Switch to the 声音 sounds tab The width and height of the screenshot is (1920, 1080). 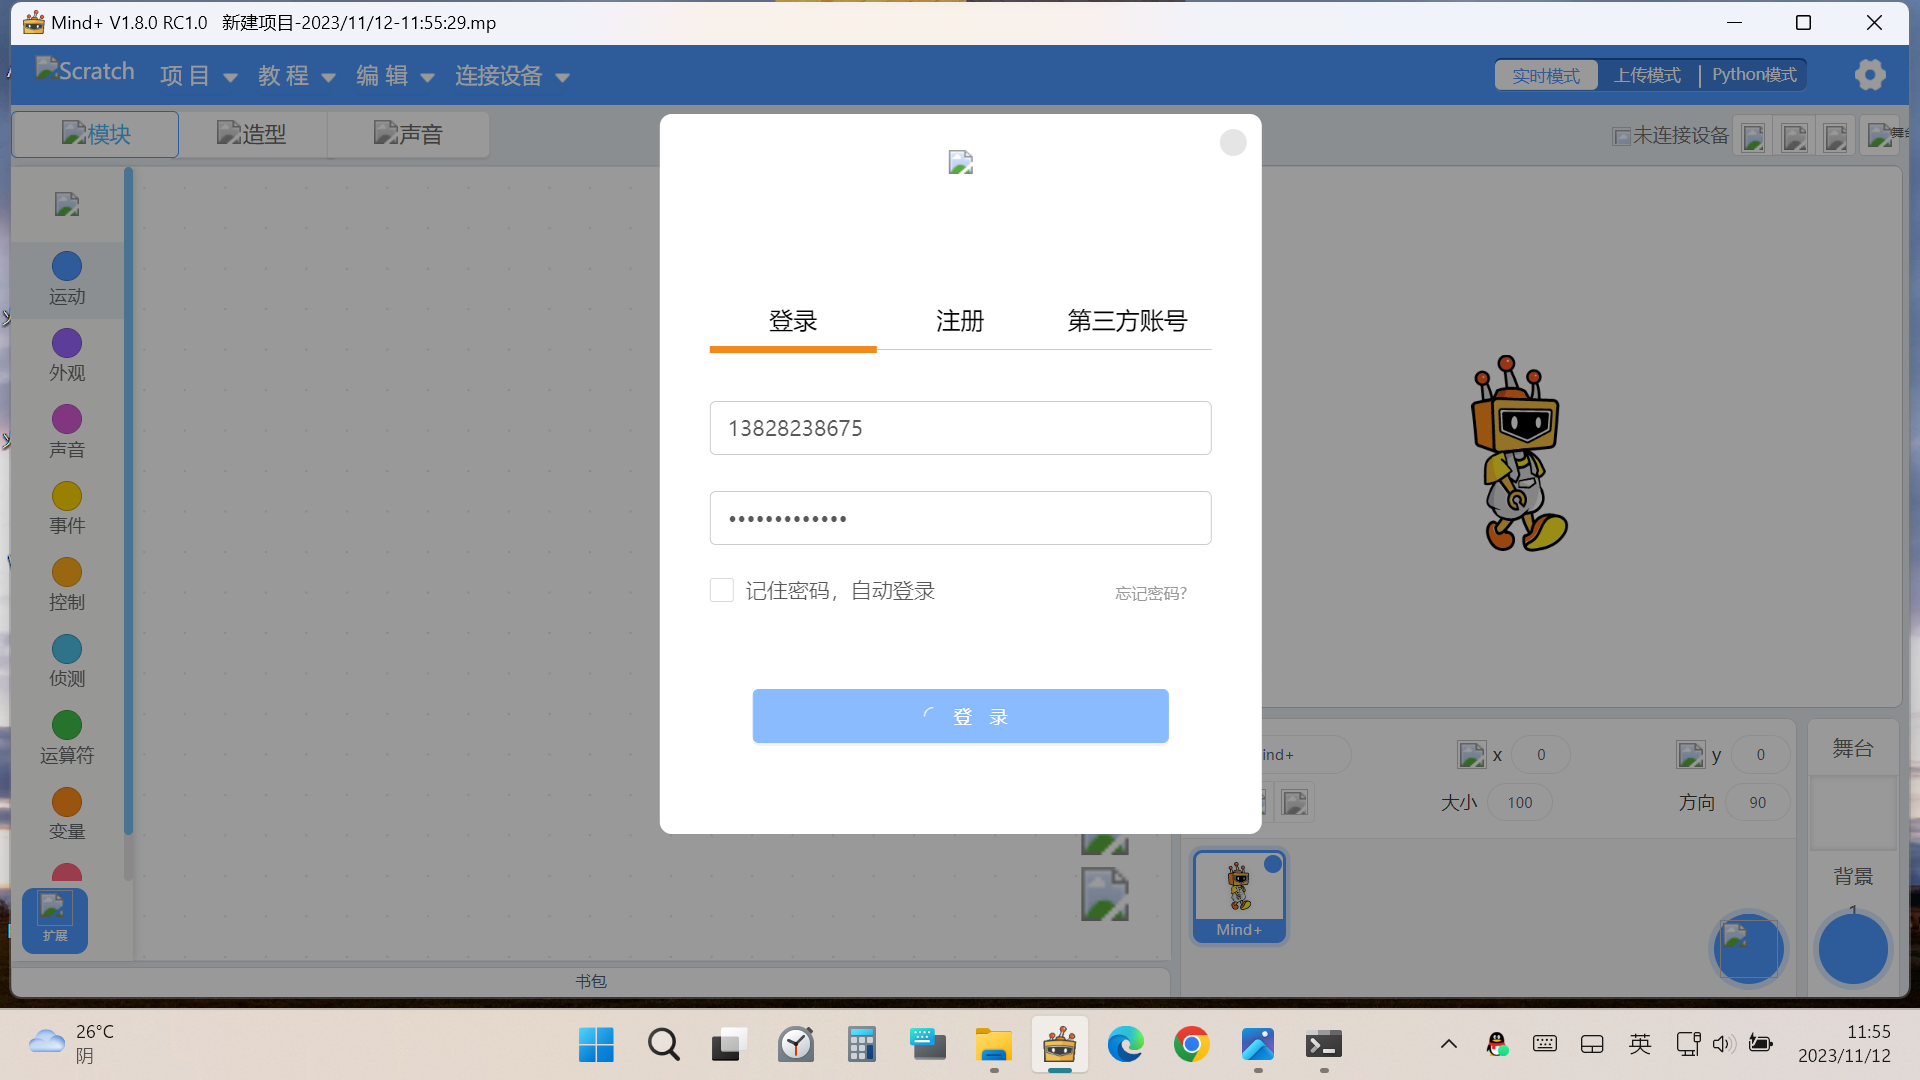[408, 134]
